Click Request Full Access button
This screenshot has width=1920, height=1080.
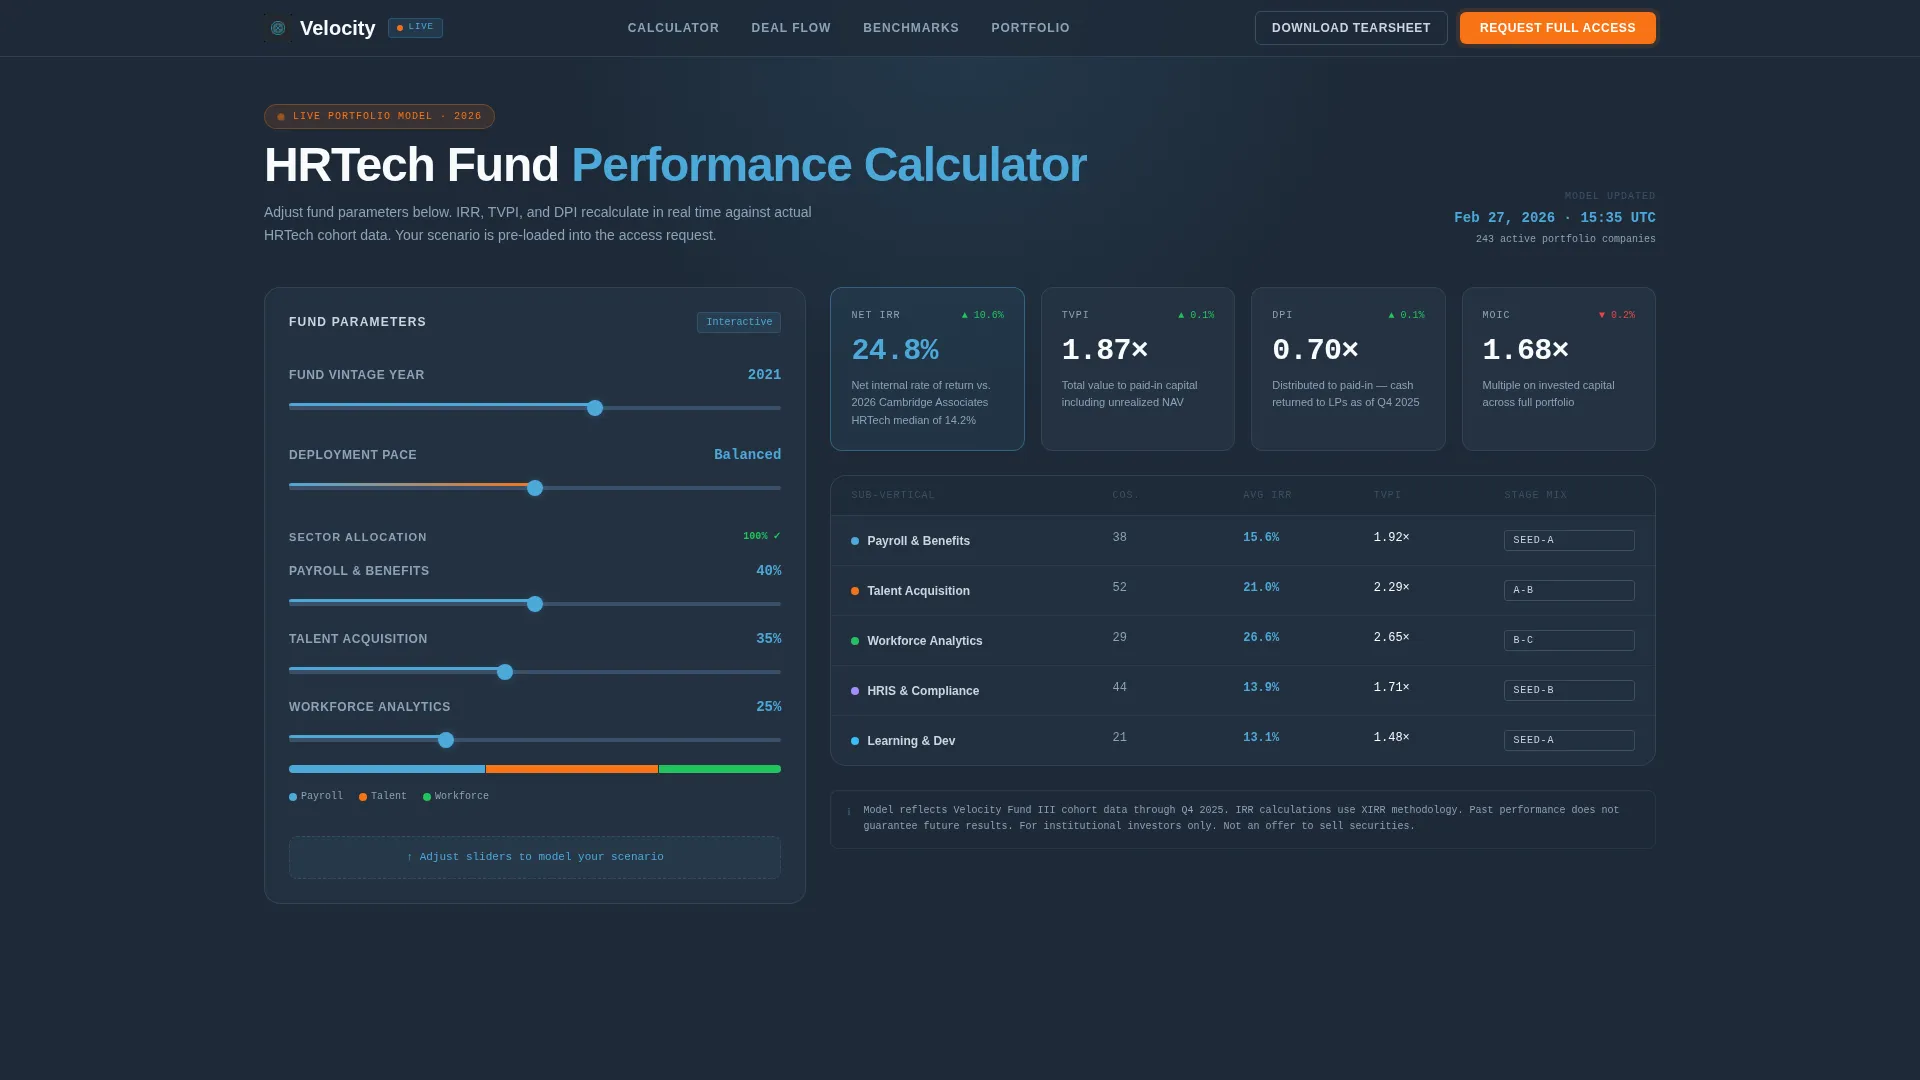(x=1557, y=28)
